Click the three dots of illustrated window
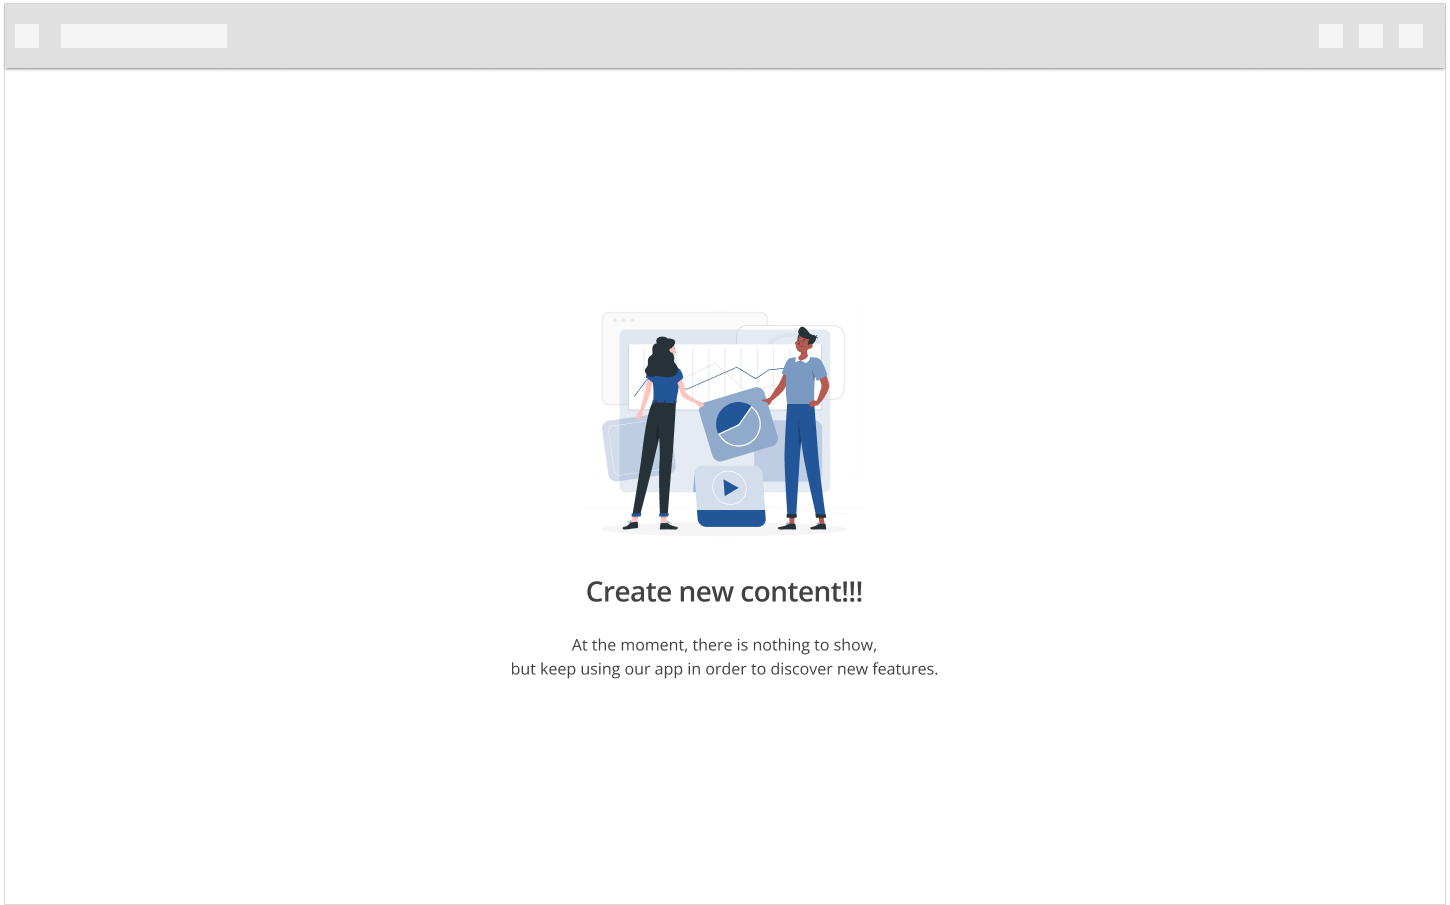The width and height of the screenshot is (1450, 905). point(623,320)
